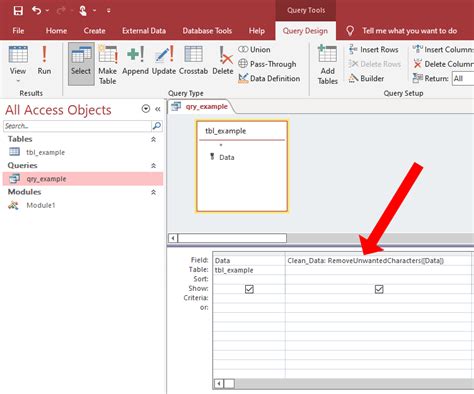Expand the View dropdown arrow
The height and width of the screenshot is (394, 474).
click(x=18, y=81)
